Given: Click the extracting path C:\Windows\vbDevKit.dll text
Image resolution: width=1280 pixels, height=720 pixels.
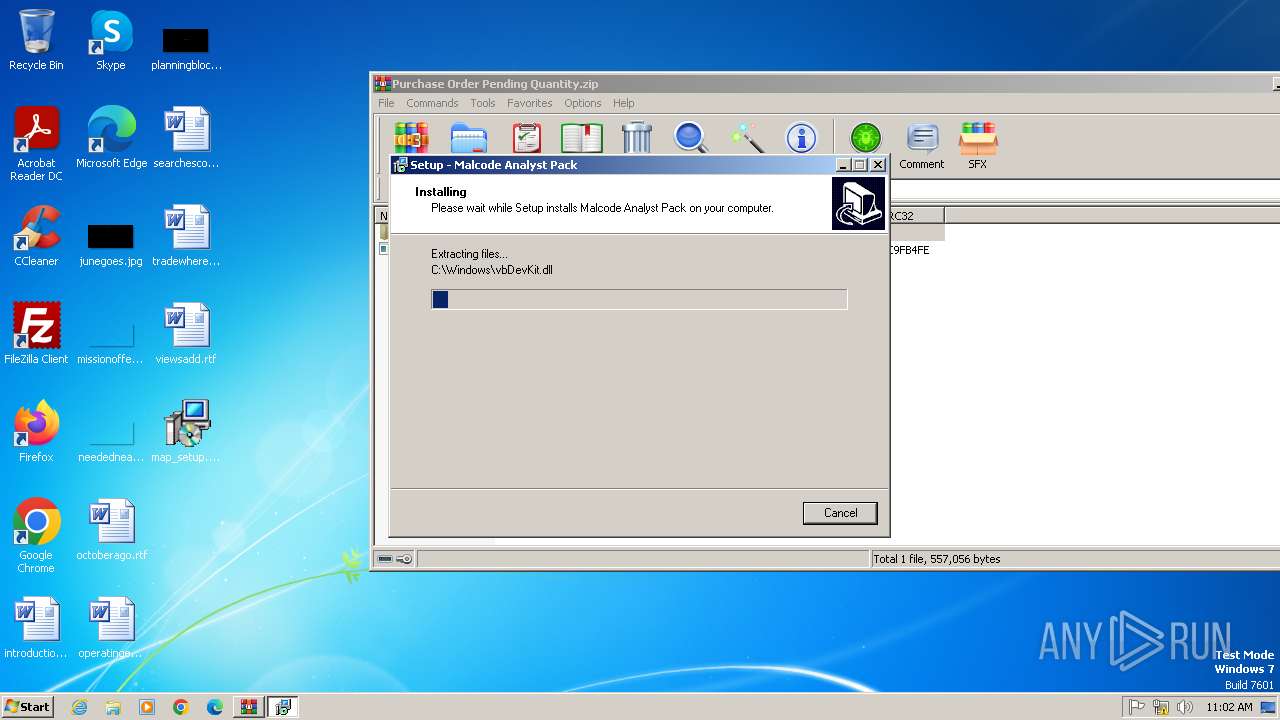Looking at the screenshot, I should (x=492, y=270).
